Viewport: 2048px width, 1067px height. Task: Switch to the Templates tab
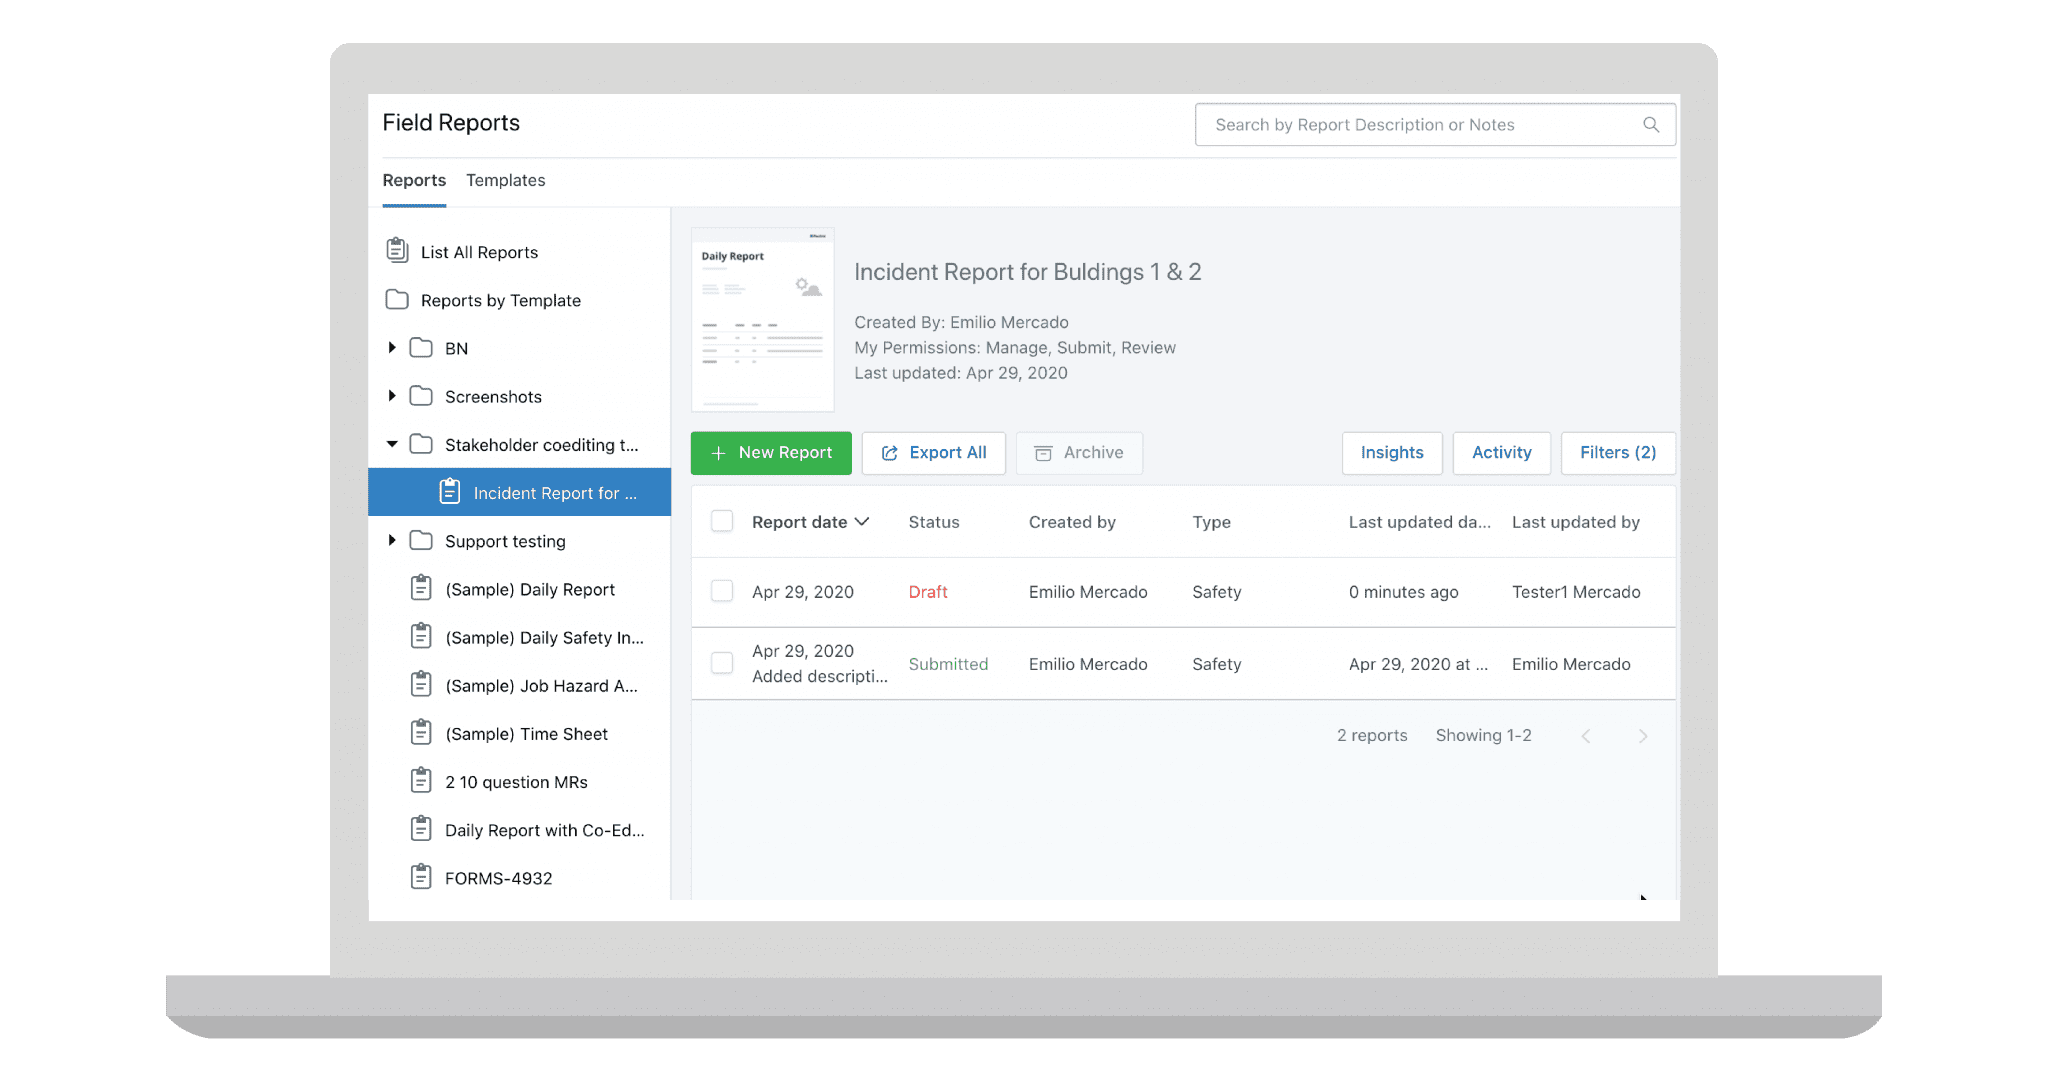[505, 180]
